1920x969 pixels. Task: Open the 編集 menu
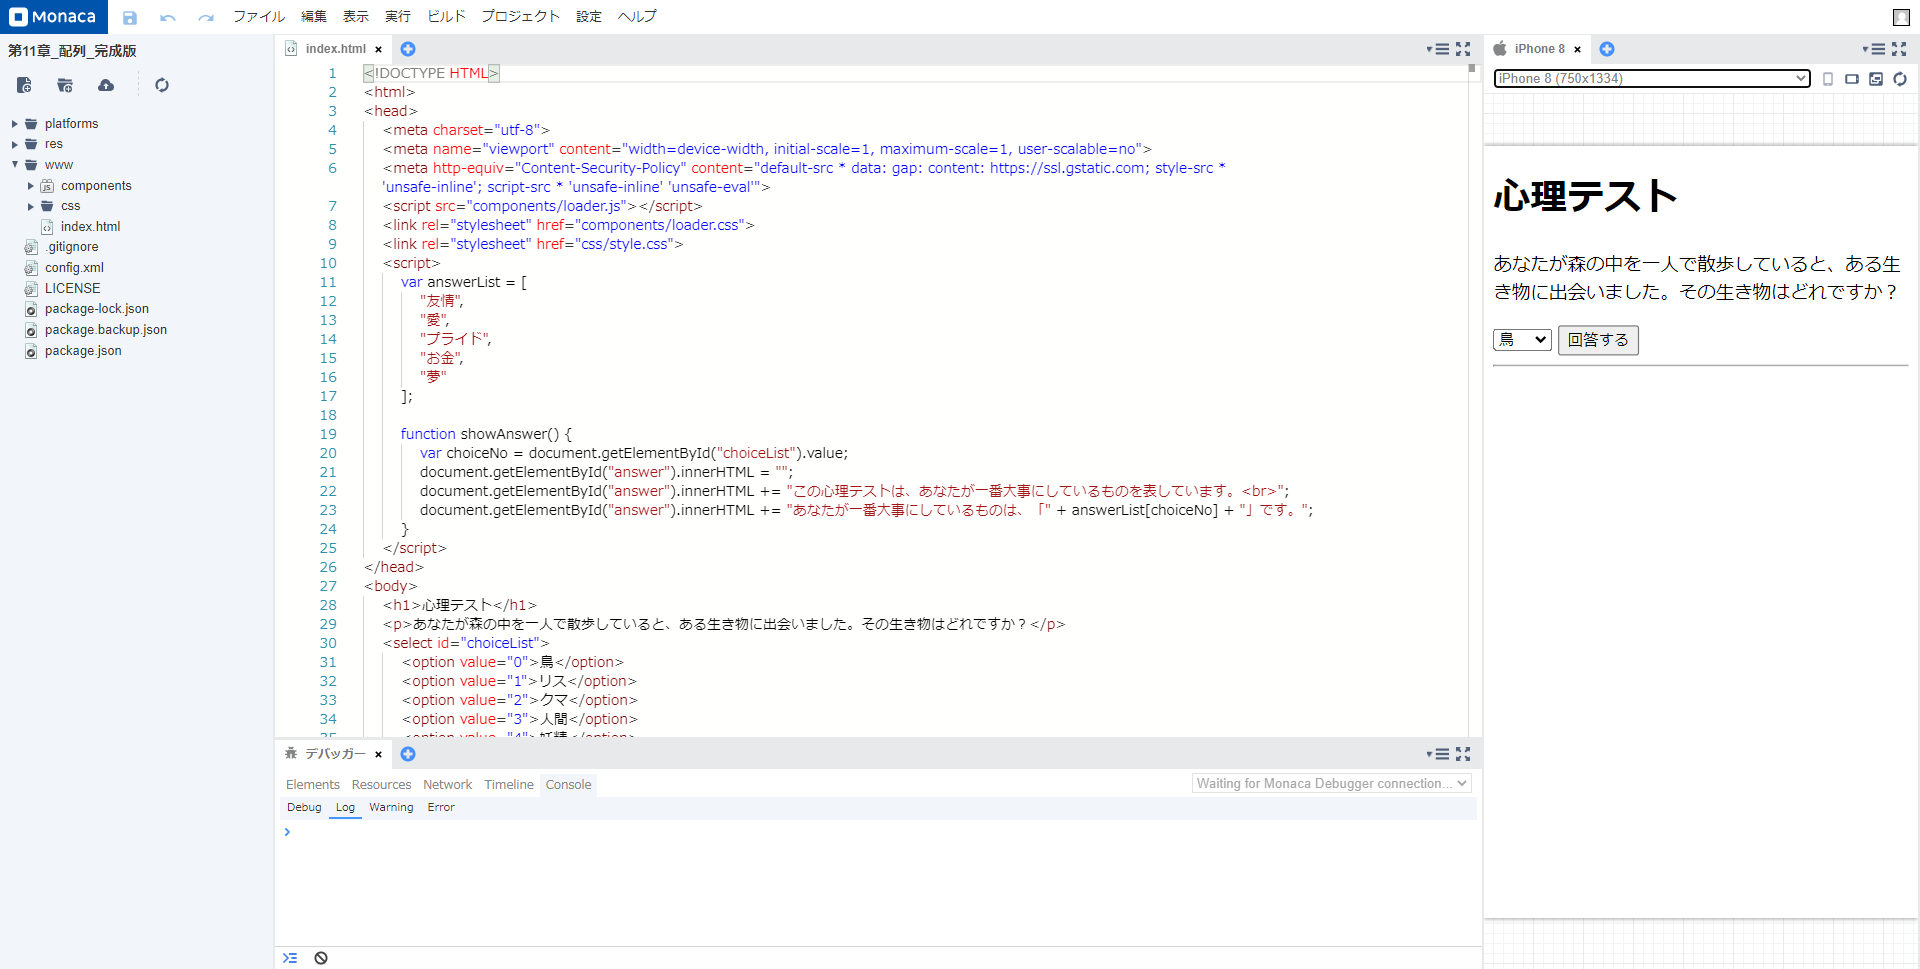click(x=314, y=17)
